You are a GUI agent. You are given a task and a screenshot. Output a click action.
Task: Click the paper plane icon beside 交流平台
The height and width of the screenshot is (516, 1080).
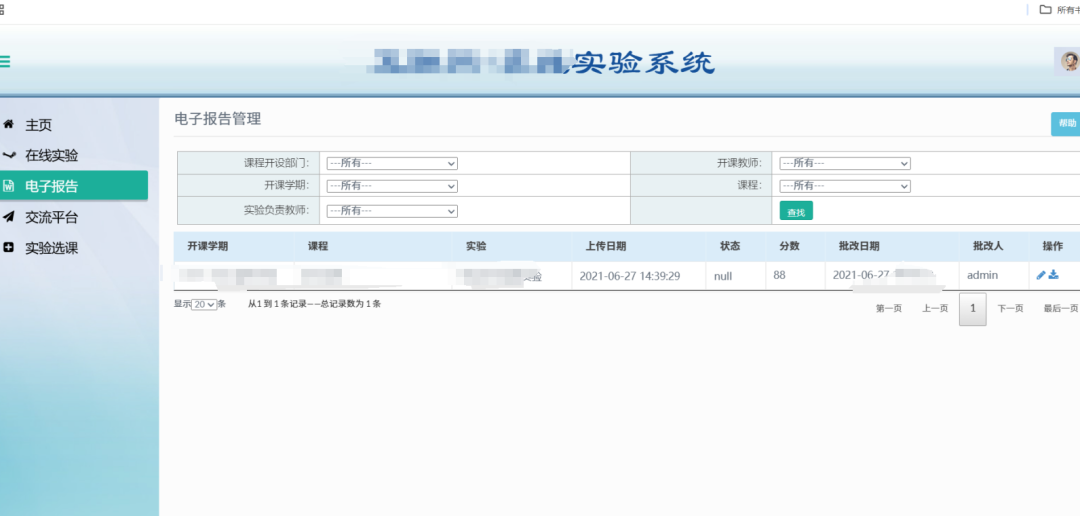(x=8, y=217)
